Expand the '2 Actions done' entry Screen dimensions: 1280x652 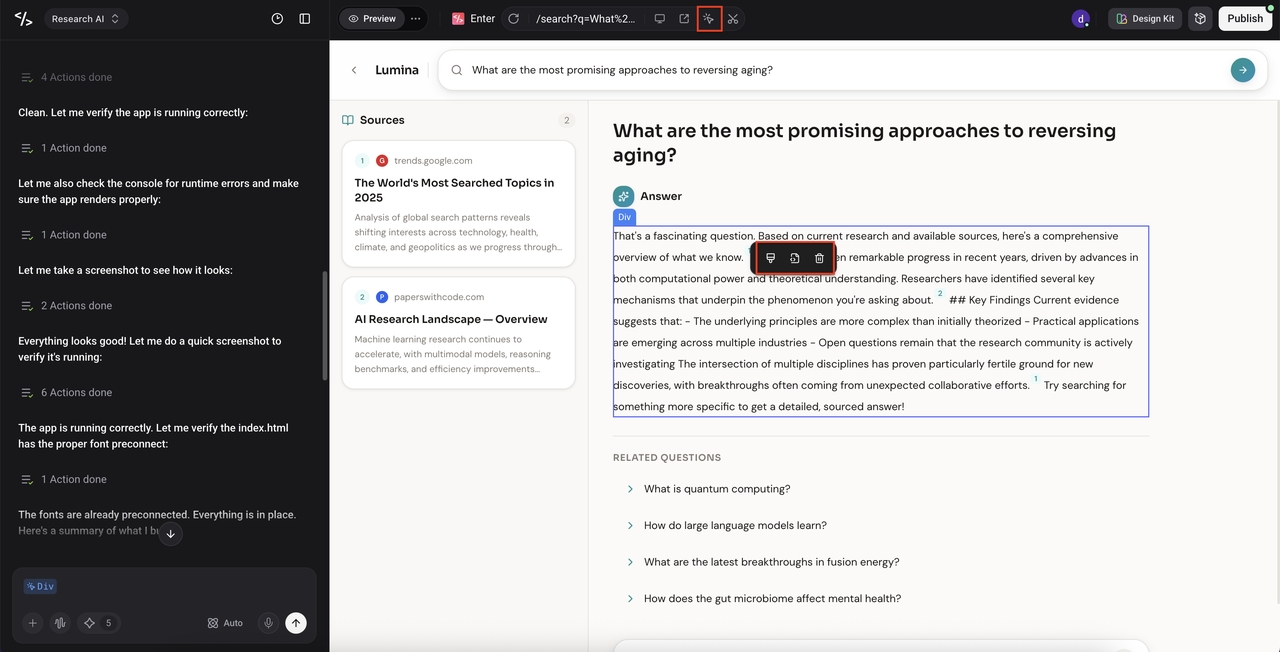66,306
